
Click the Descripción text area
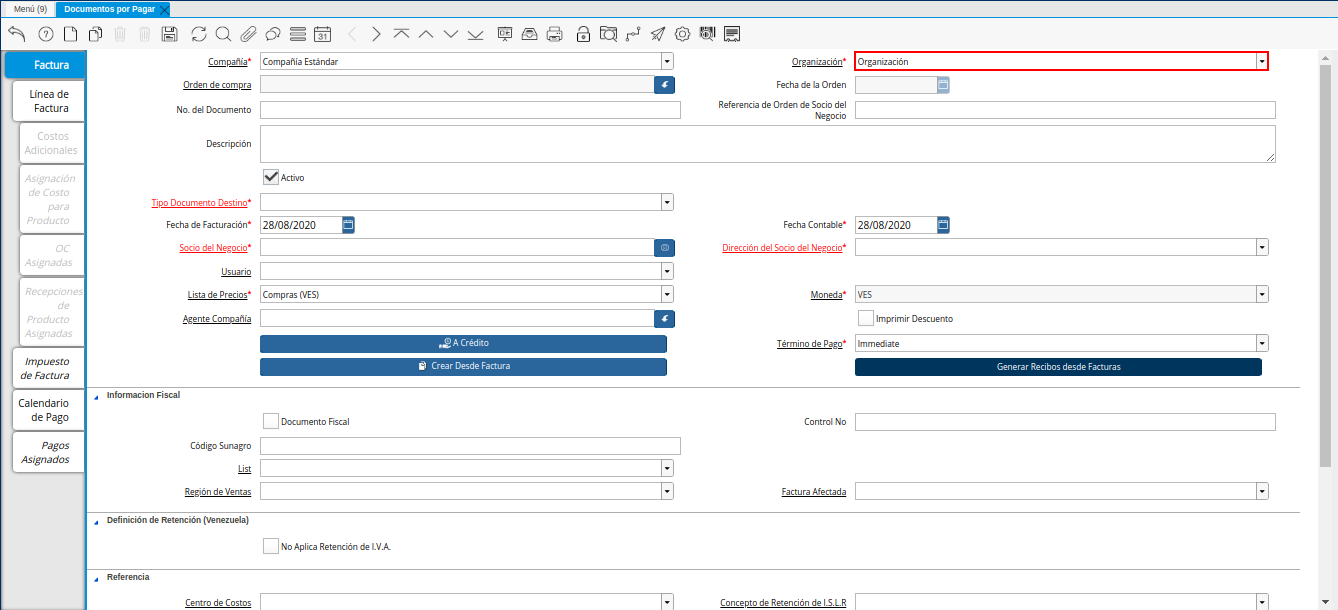click(767, 143)
